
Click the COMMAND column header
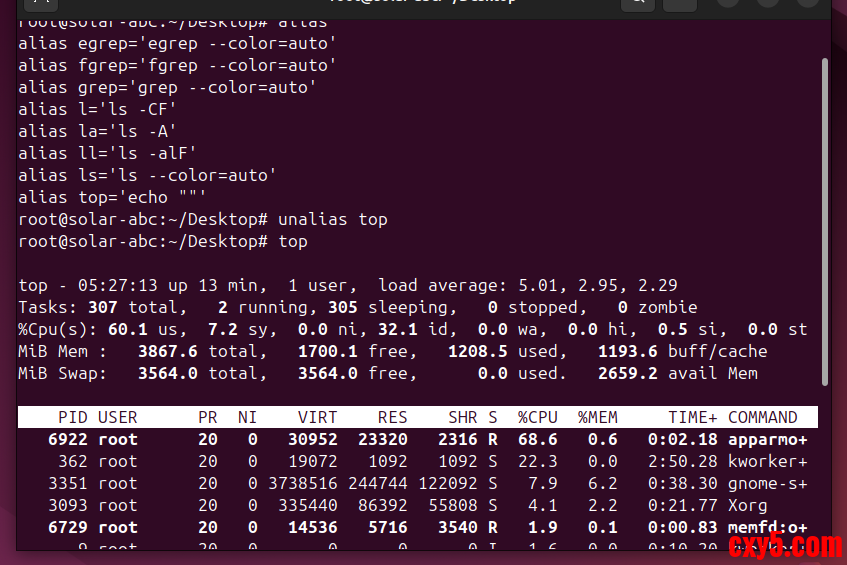click(762, 418)
